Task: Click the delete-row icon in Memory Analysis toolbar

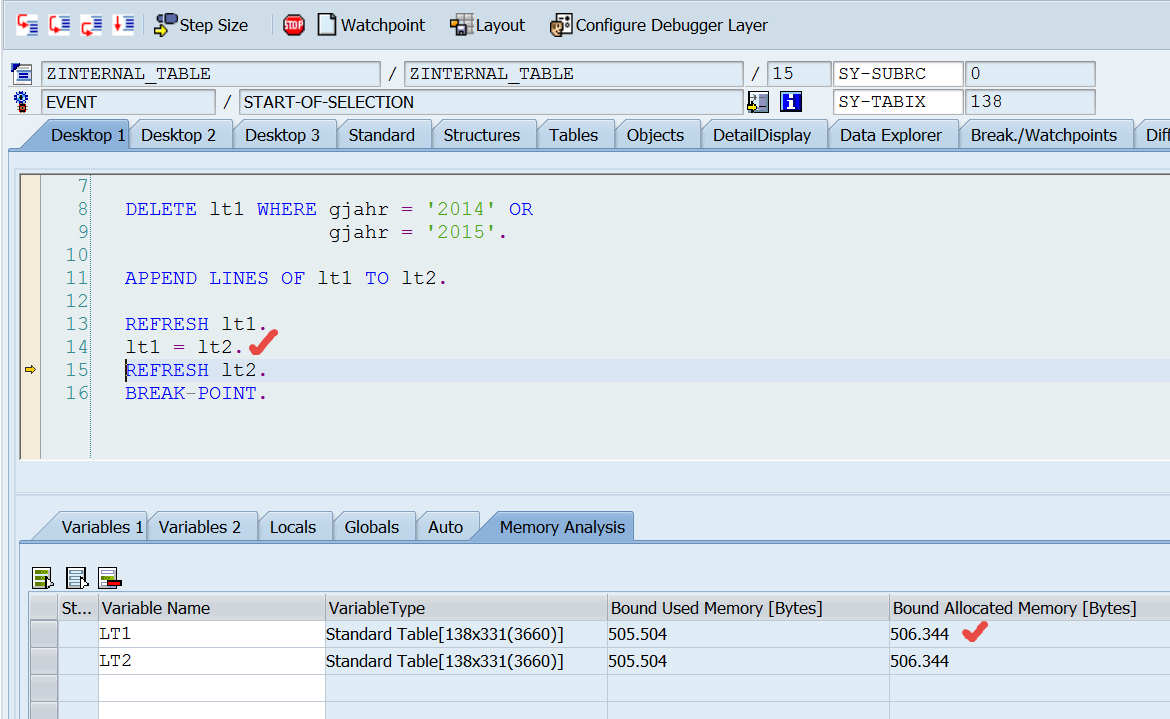Action: tap(109, 577)
